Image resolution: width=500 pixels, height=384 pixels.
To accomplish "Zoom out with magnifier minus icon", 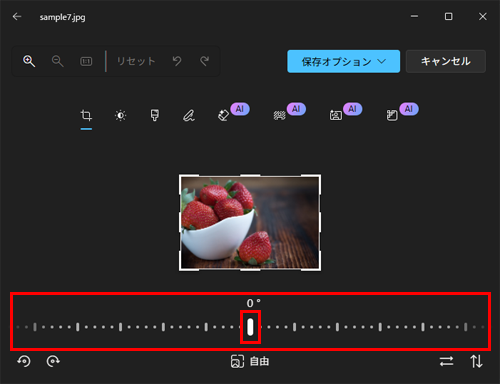I will pos(57,61).
